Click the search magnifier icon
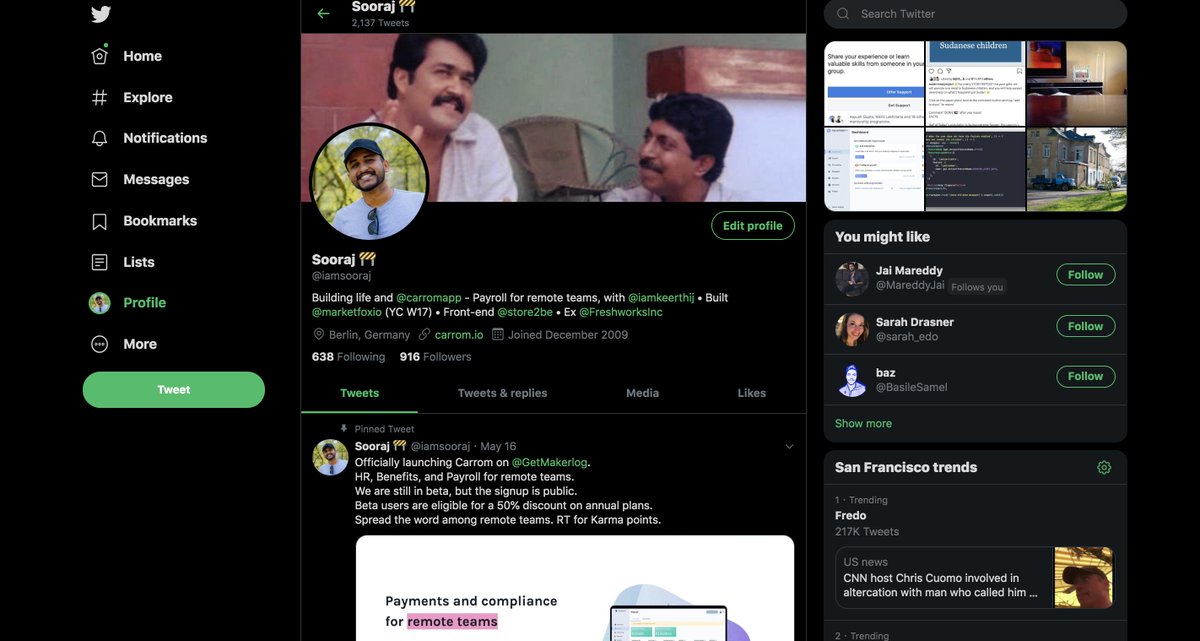This screenshot has width=1200, height=641. click(x=843, y=14)
